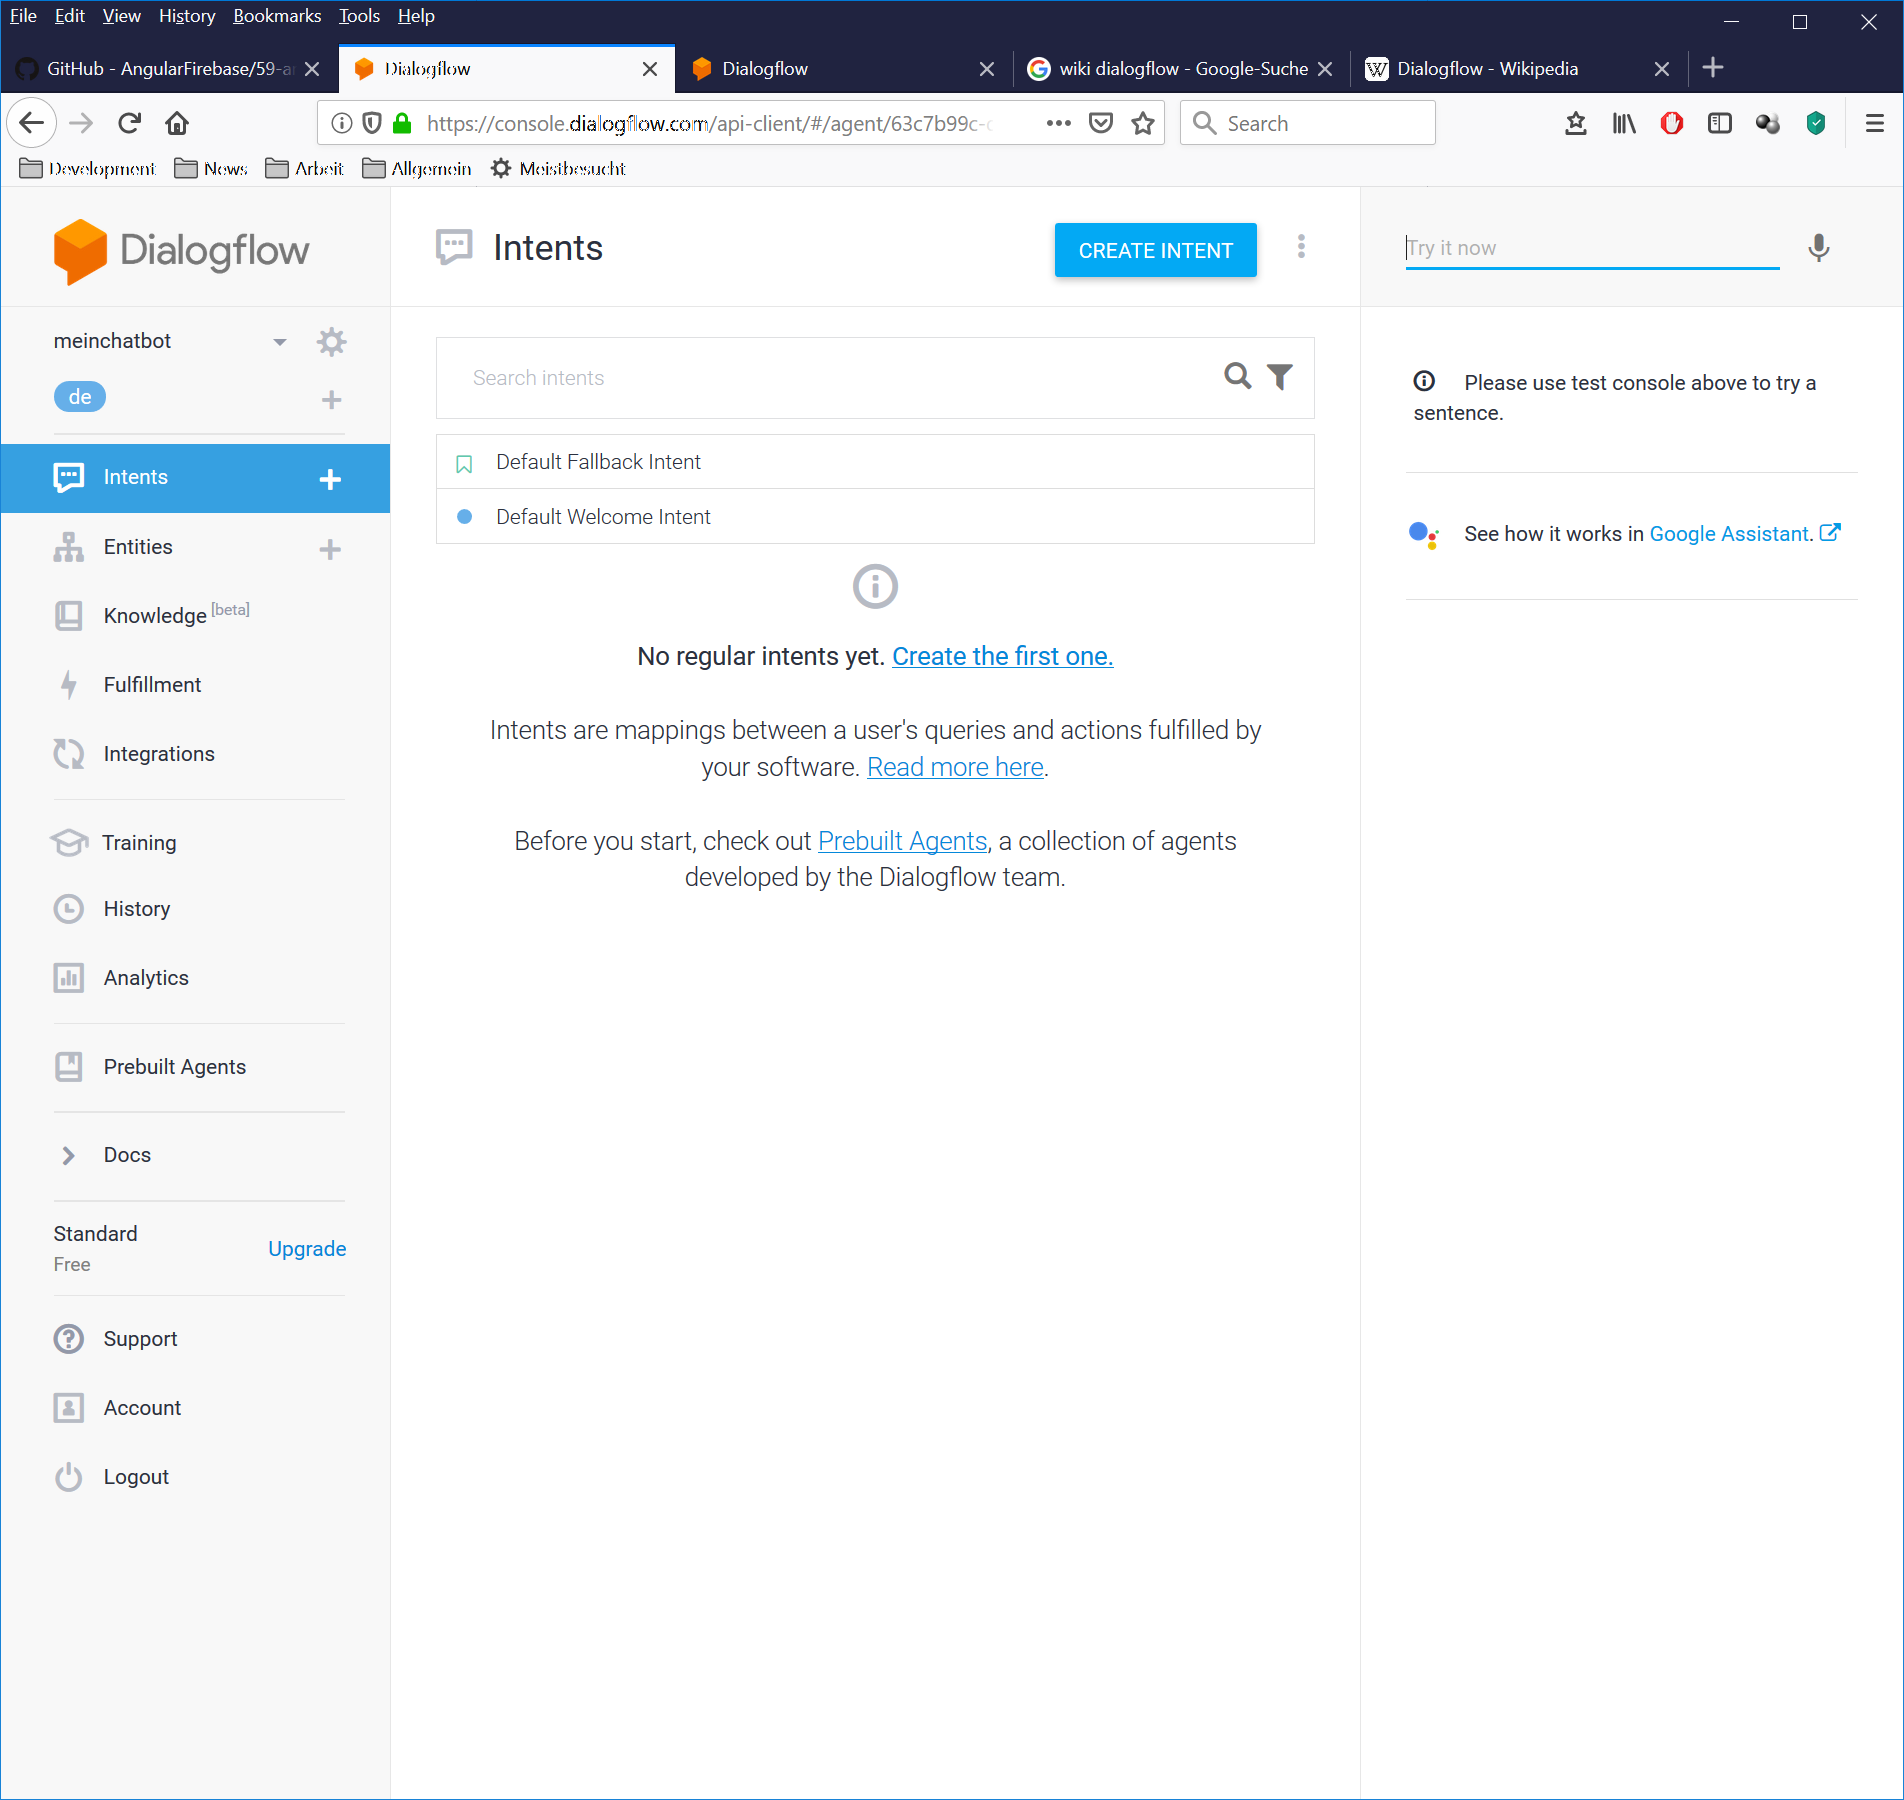Open Default Welcome Intent
1904x1800 pixels.
point(875,517)
